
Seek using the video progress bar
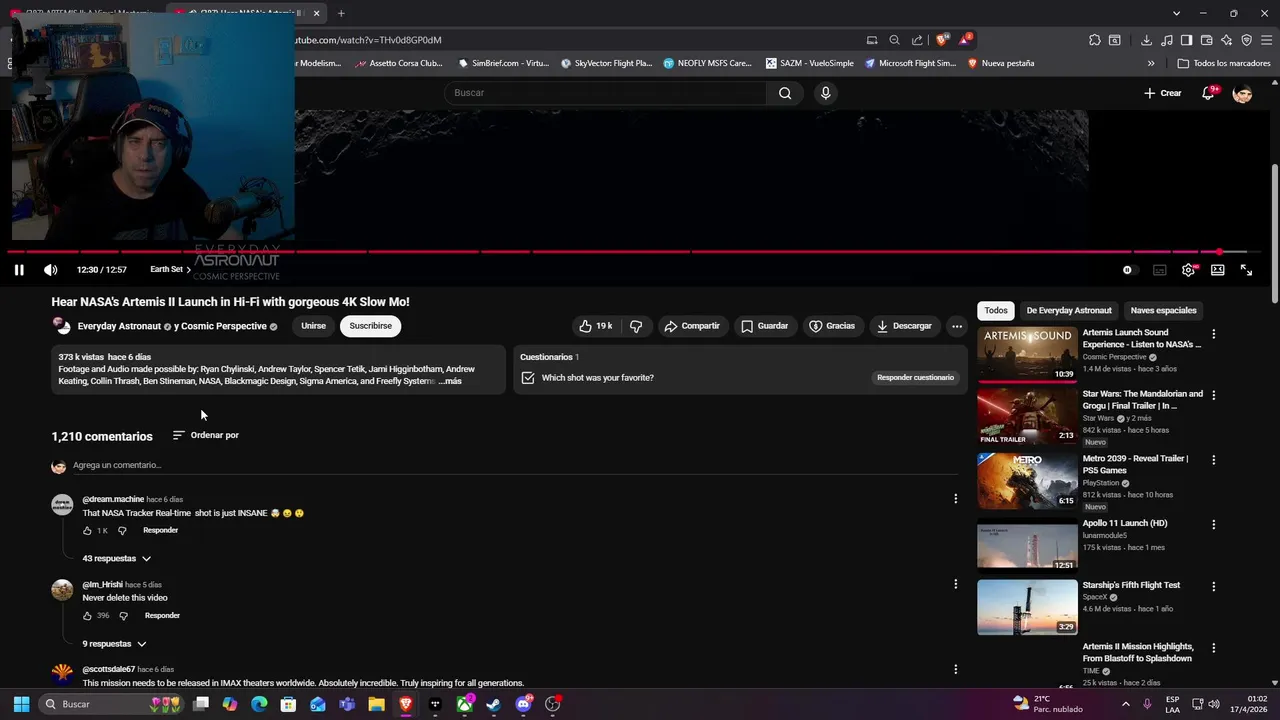coord(636,252)
